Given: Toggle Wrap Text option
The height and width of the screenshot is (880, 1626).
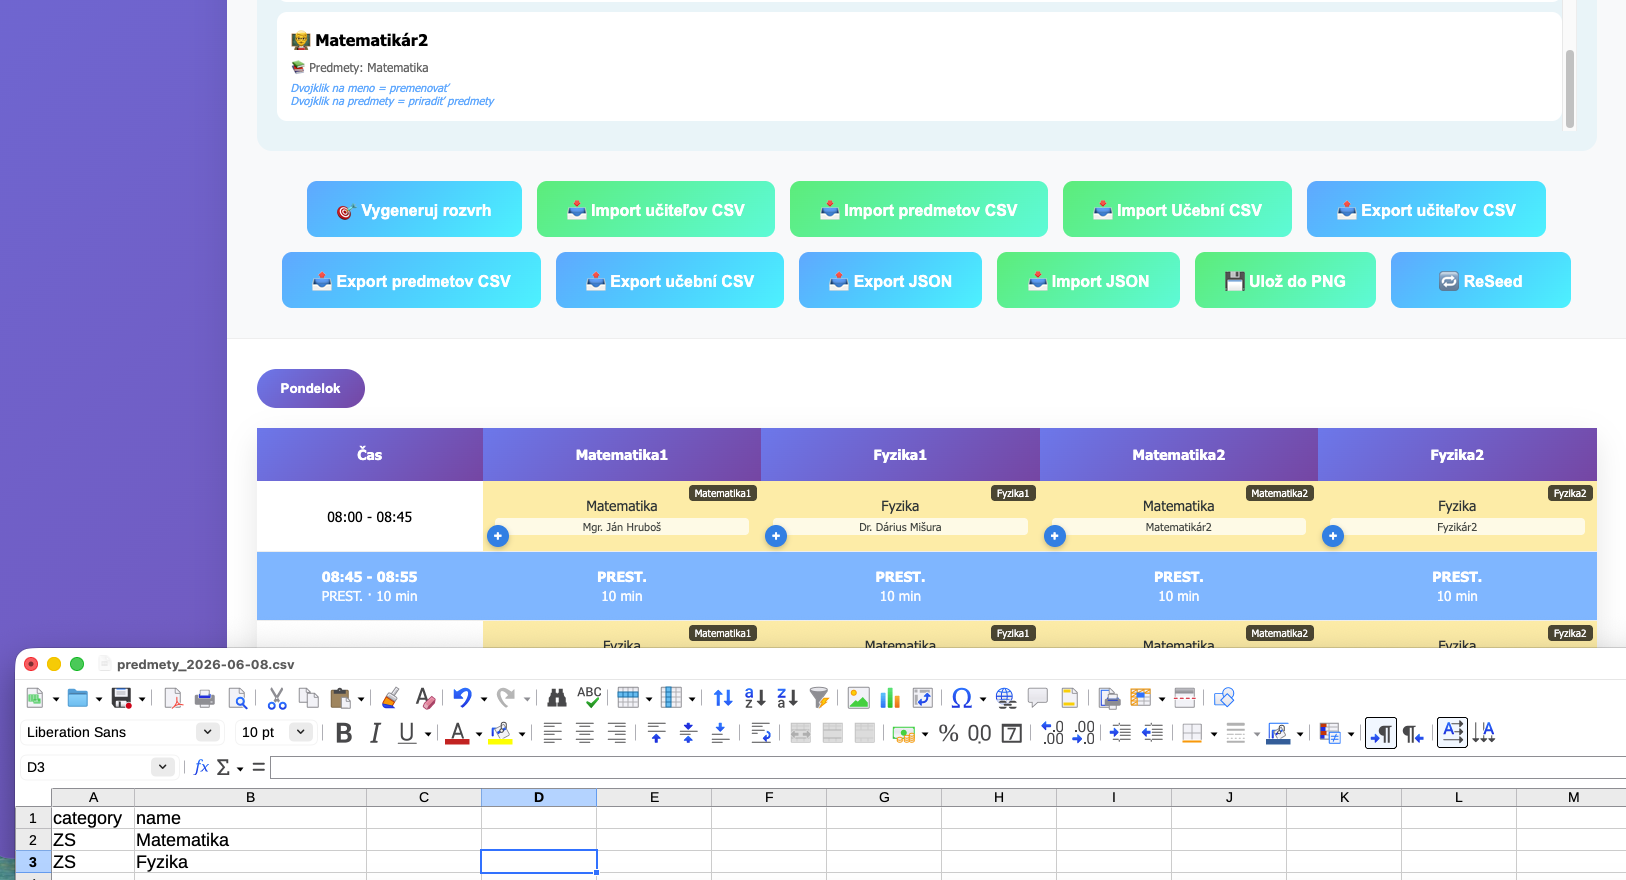Looking at the screenshot, I should [760, 733].
